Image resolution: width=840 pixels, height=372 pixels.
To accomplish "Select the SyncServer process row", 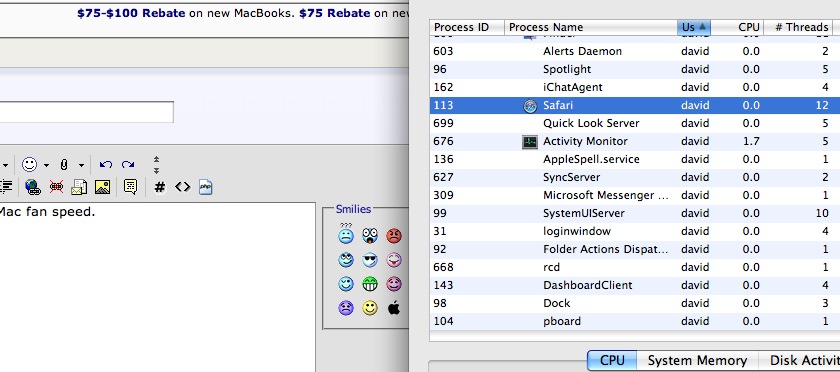I will pos(635,177).
